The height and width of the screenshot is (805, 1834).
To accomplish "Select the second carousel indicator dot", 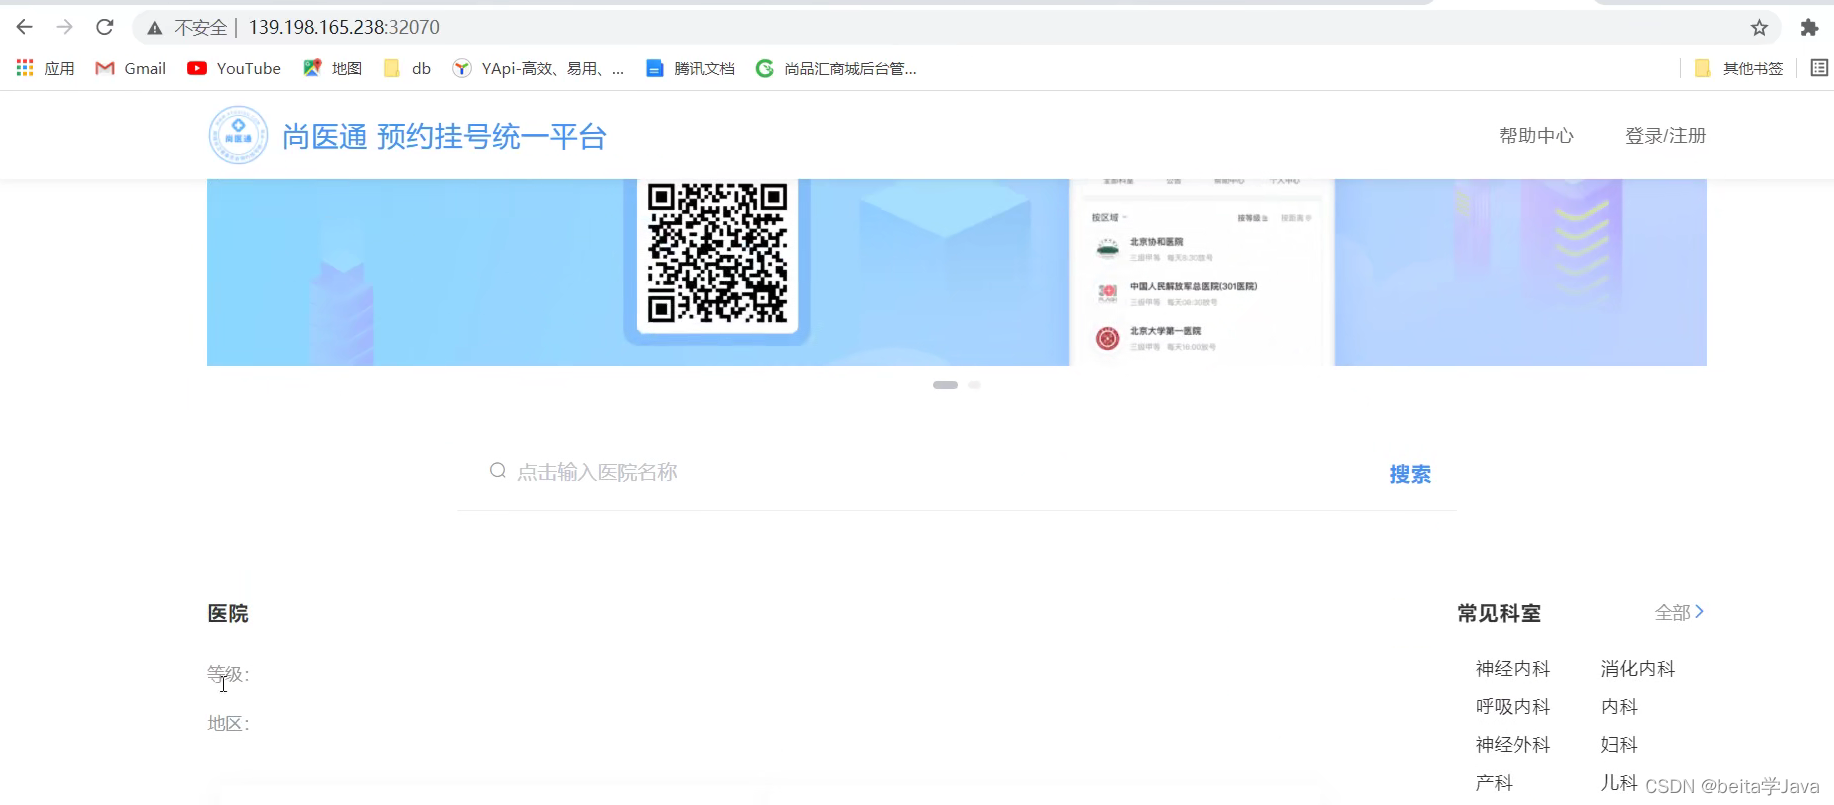I will (x=974, y=385).
